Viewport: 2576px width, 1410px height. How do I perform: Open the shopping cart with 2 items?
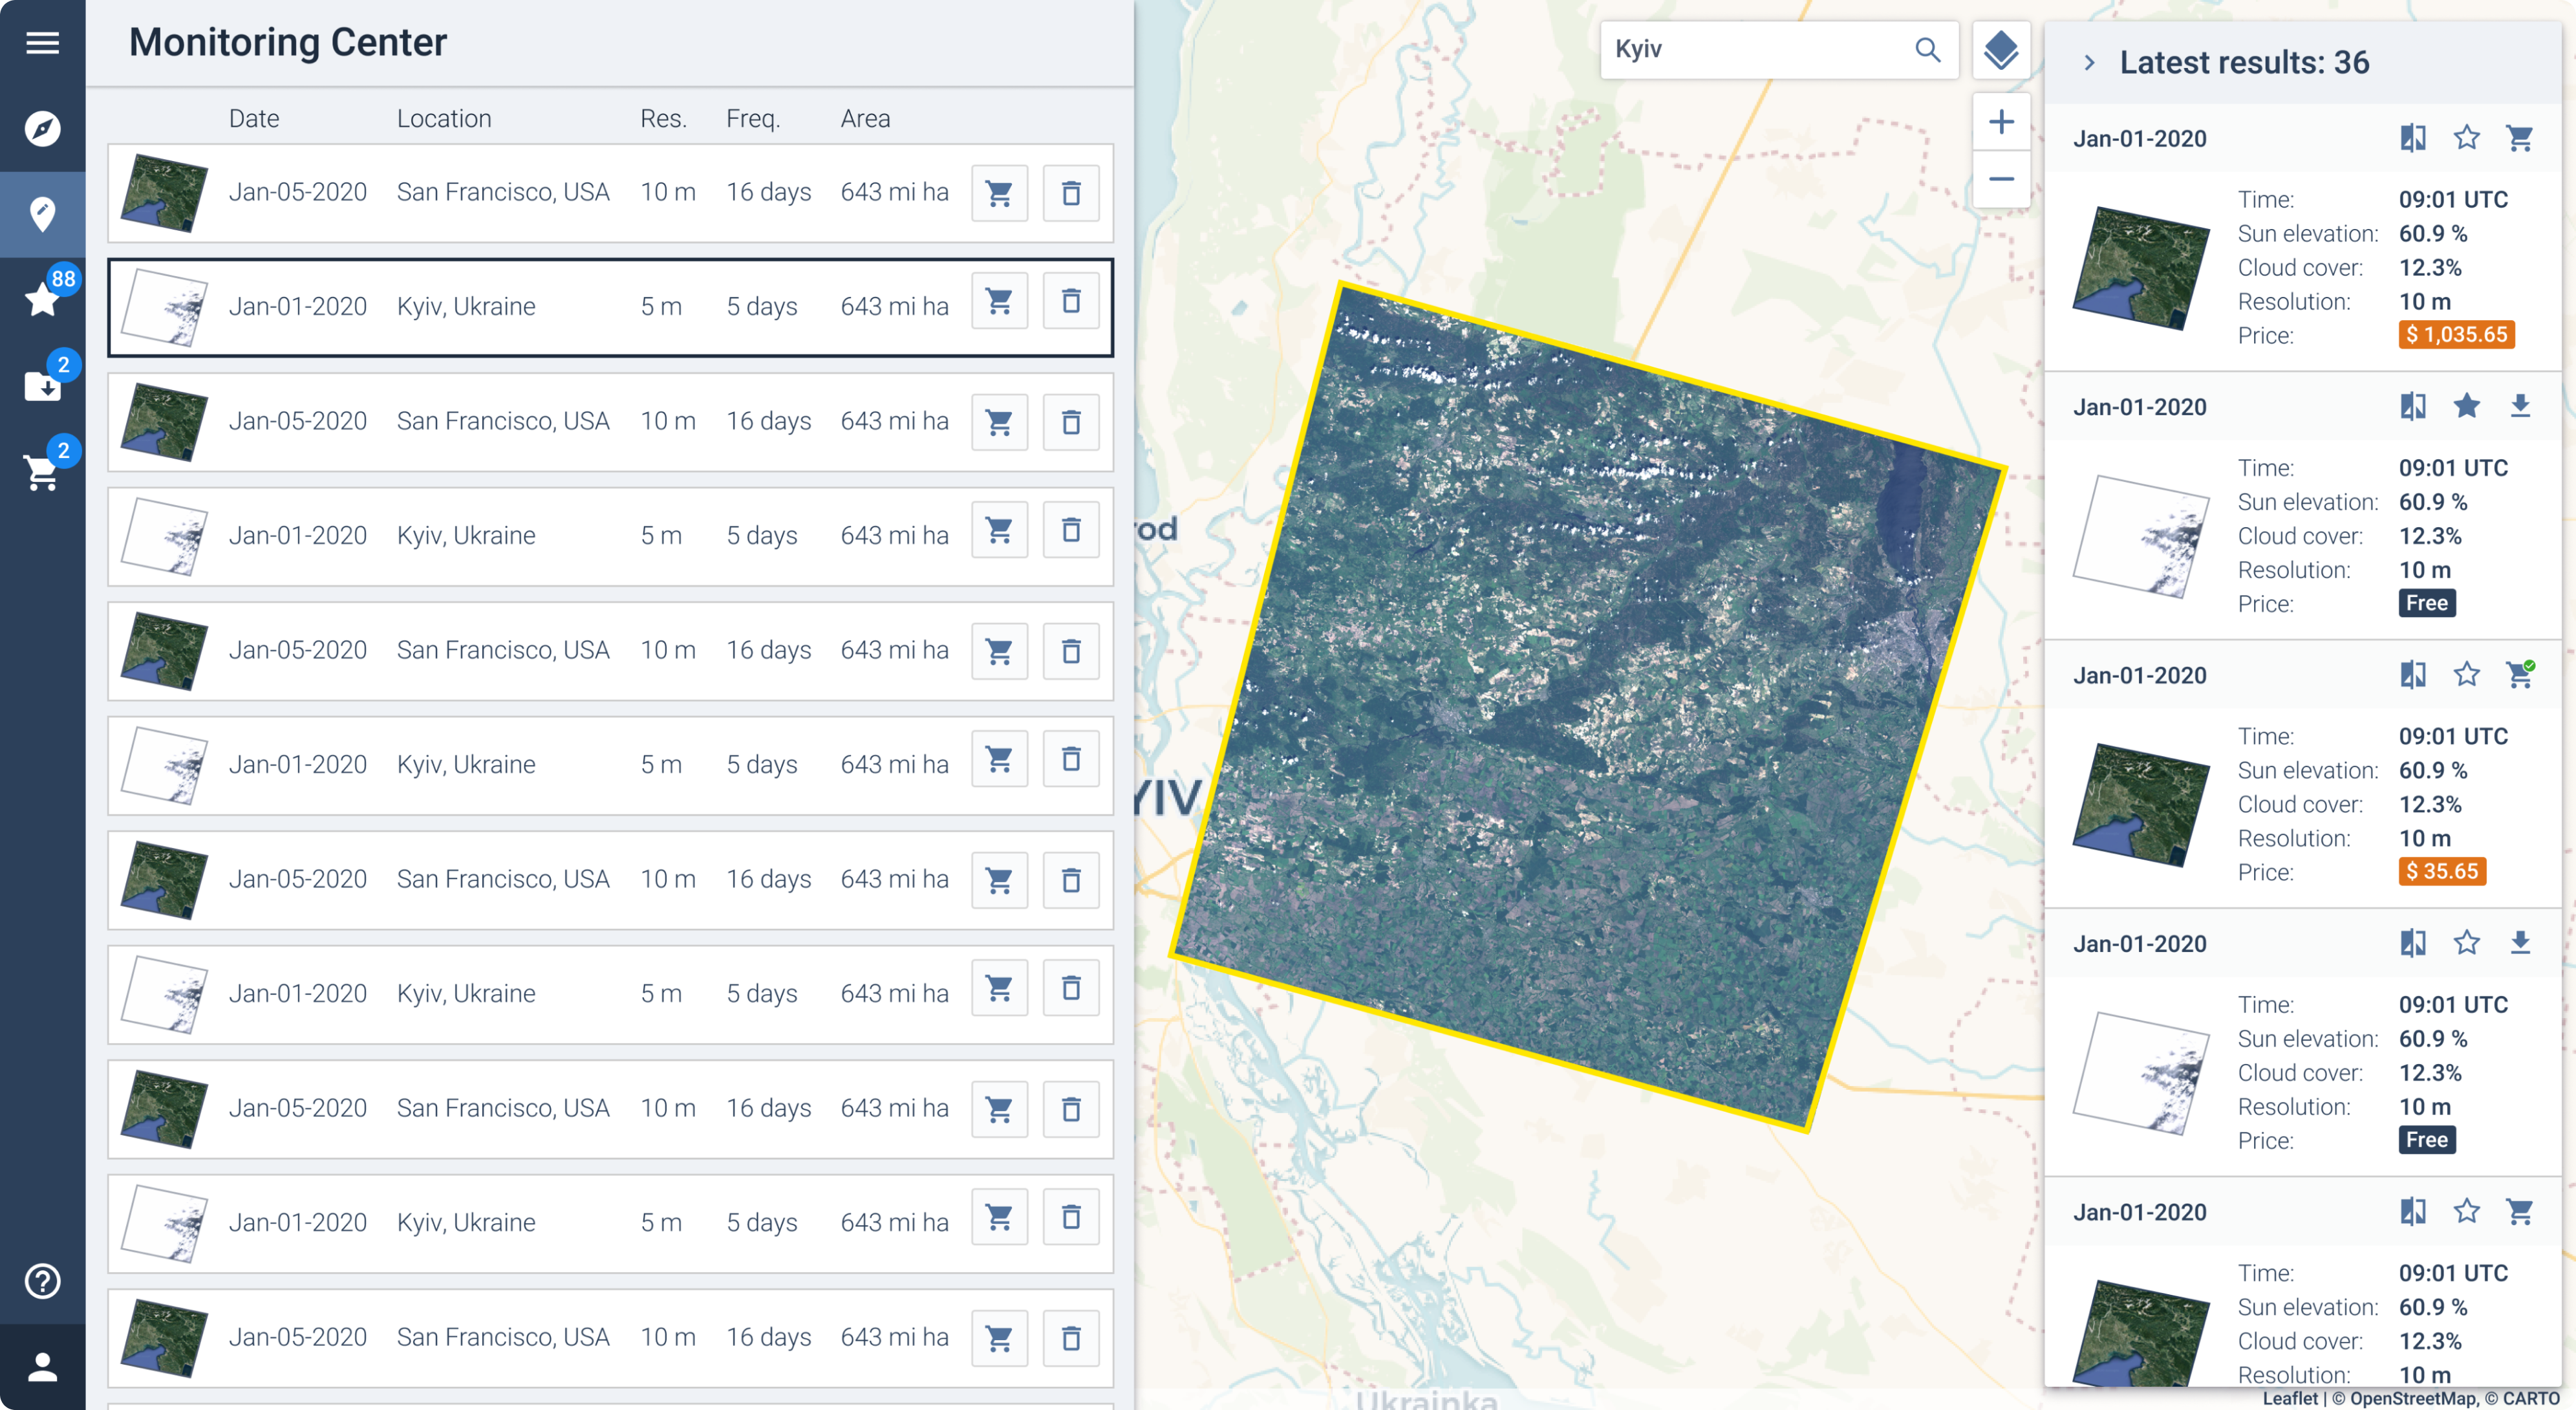(43, 473)
